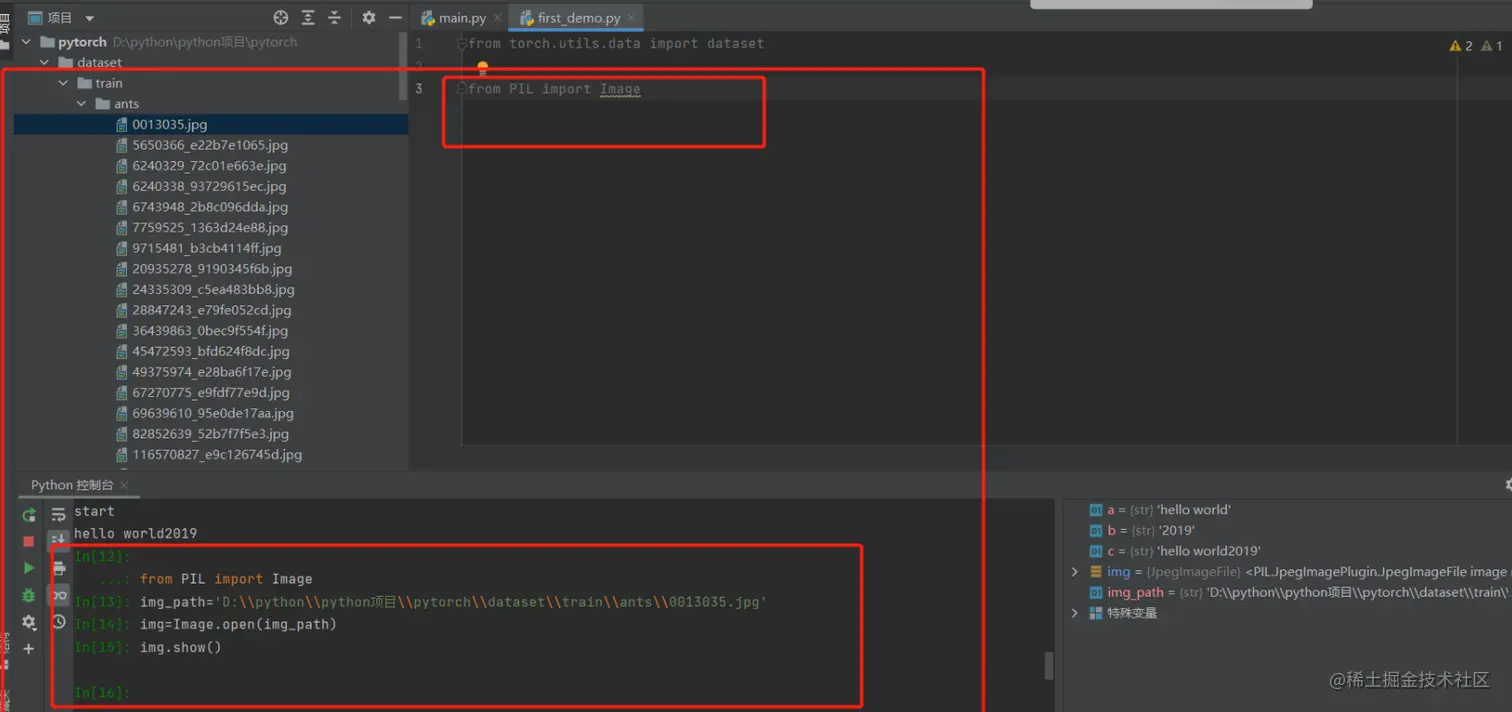Collapse the train folder
The width and height of the screenshot is (1512, 712).
[63, 83]
